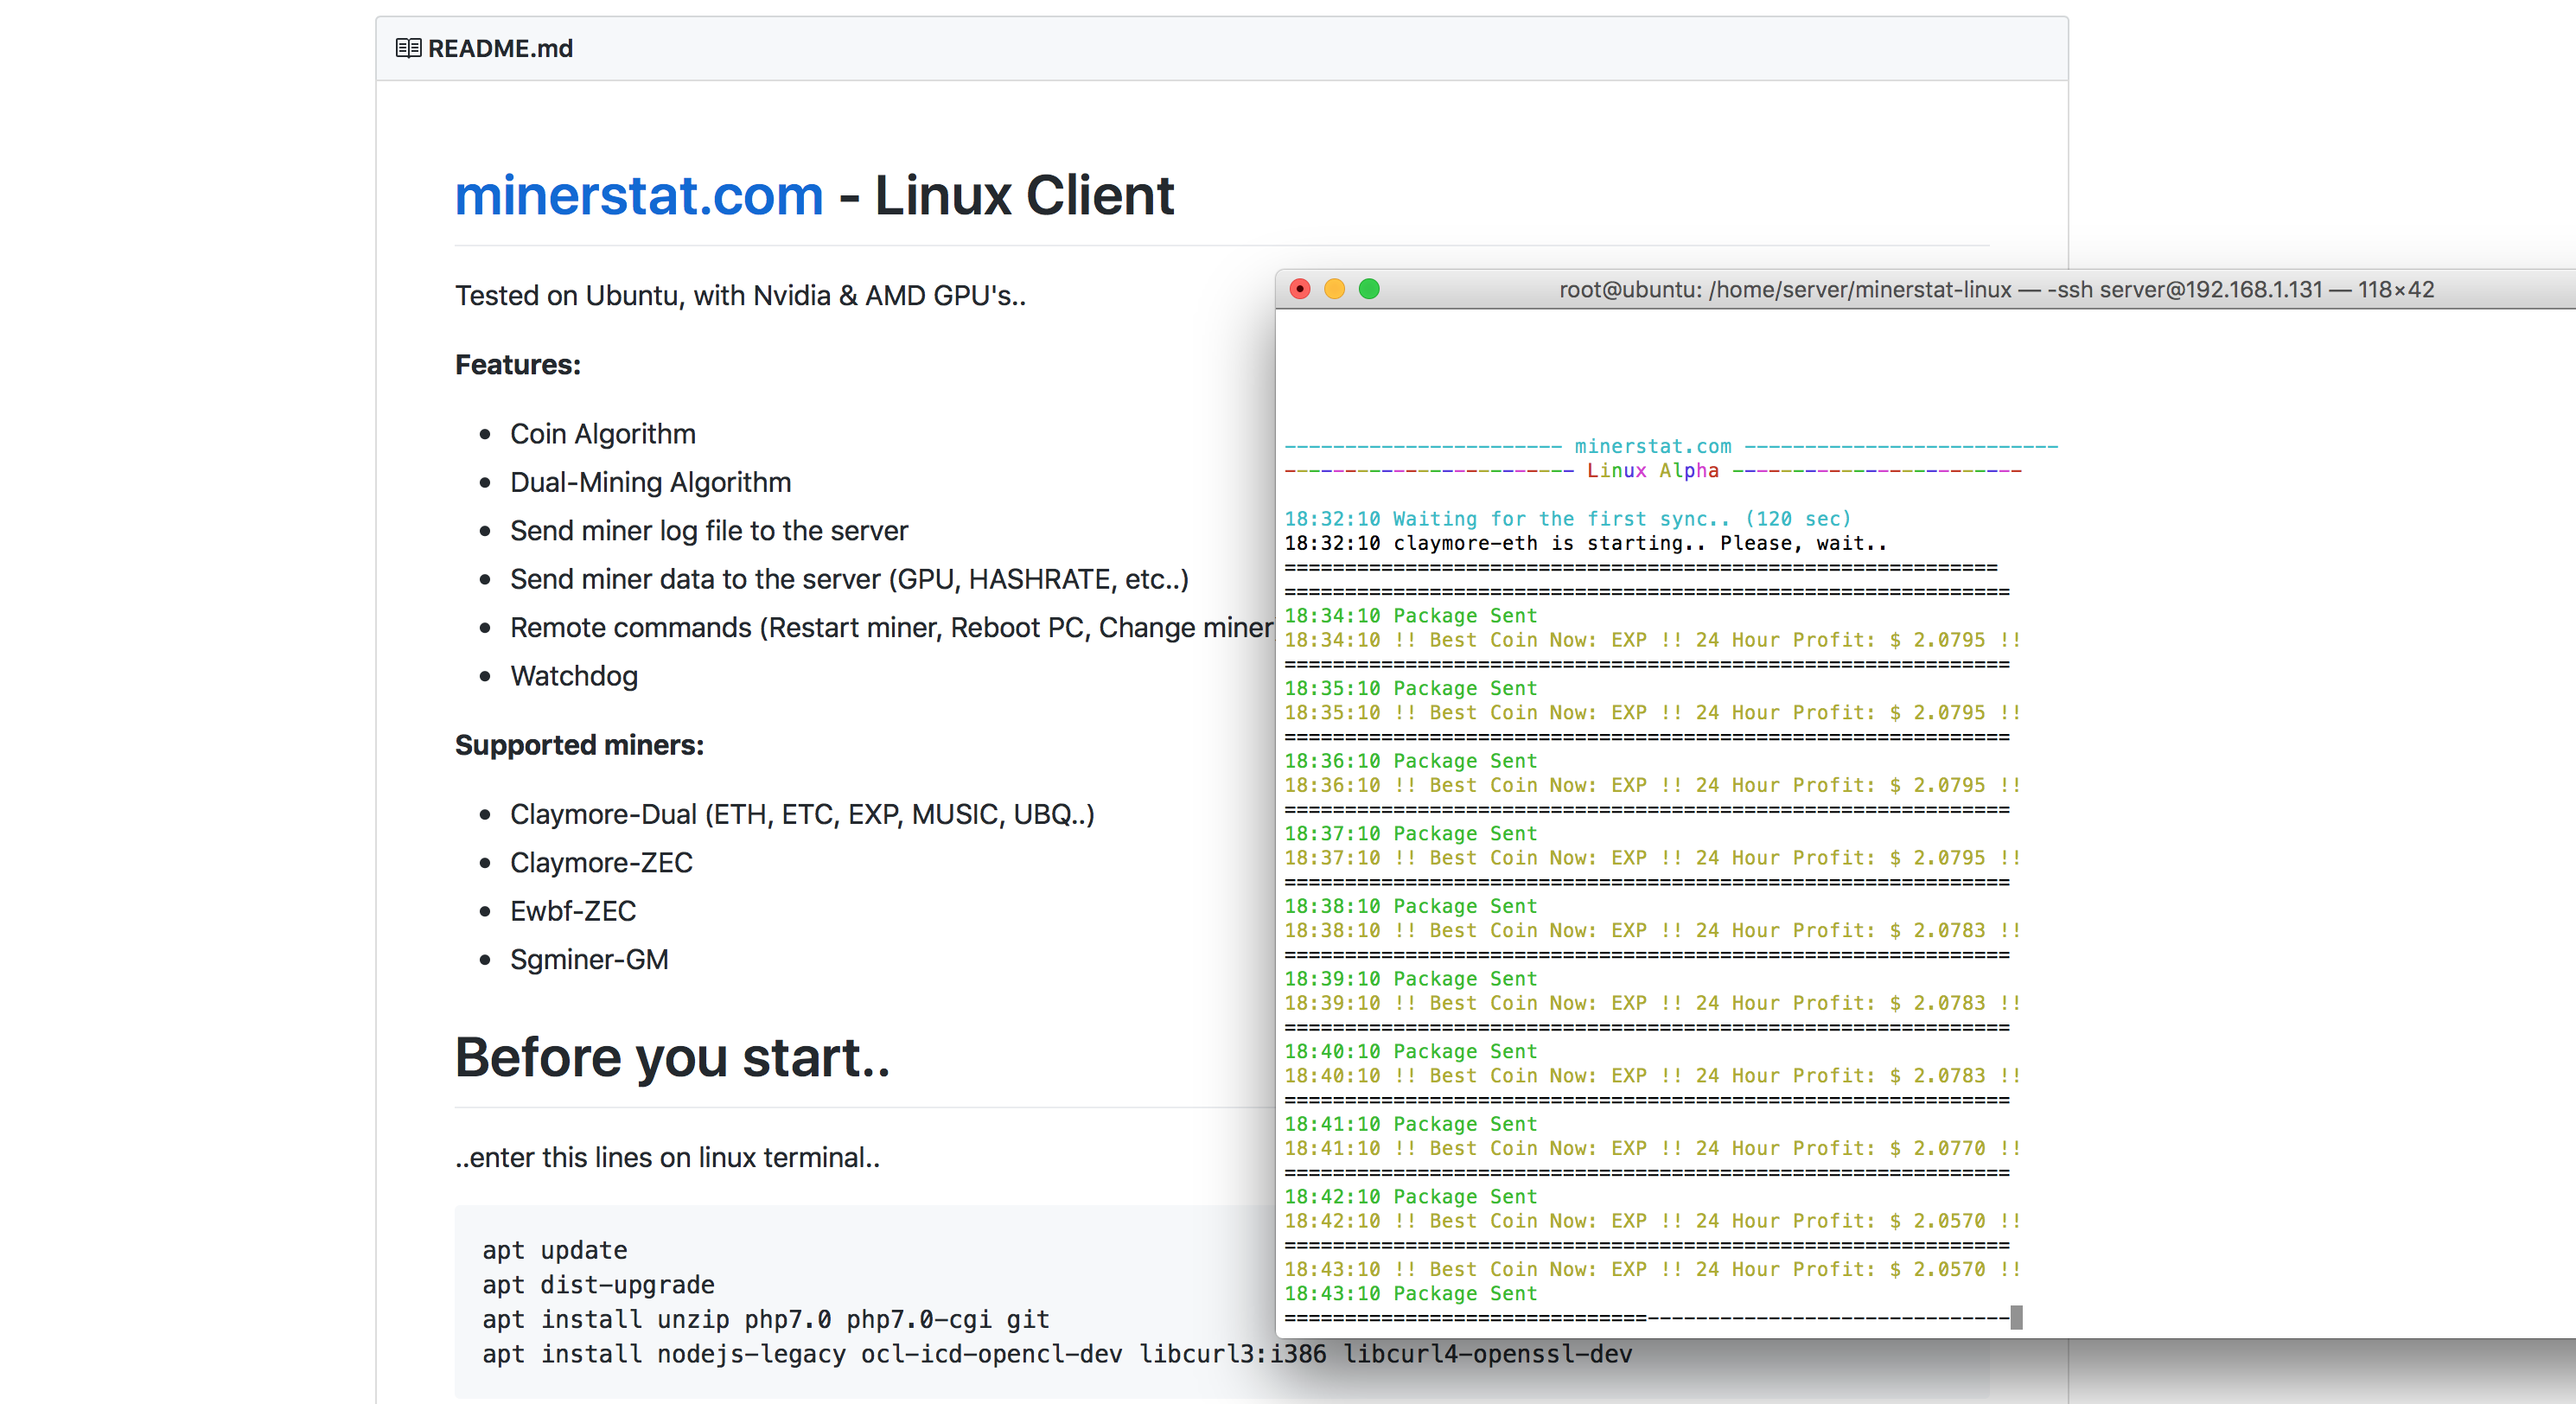The width and height of the screenshot is (2576, 1404).
Task: Click terminal 'minerstat.com' banner text
Action: (1652, 446)
